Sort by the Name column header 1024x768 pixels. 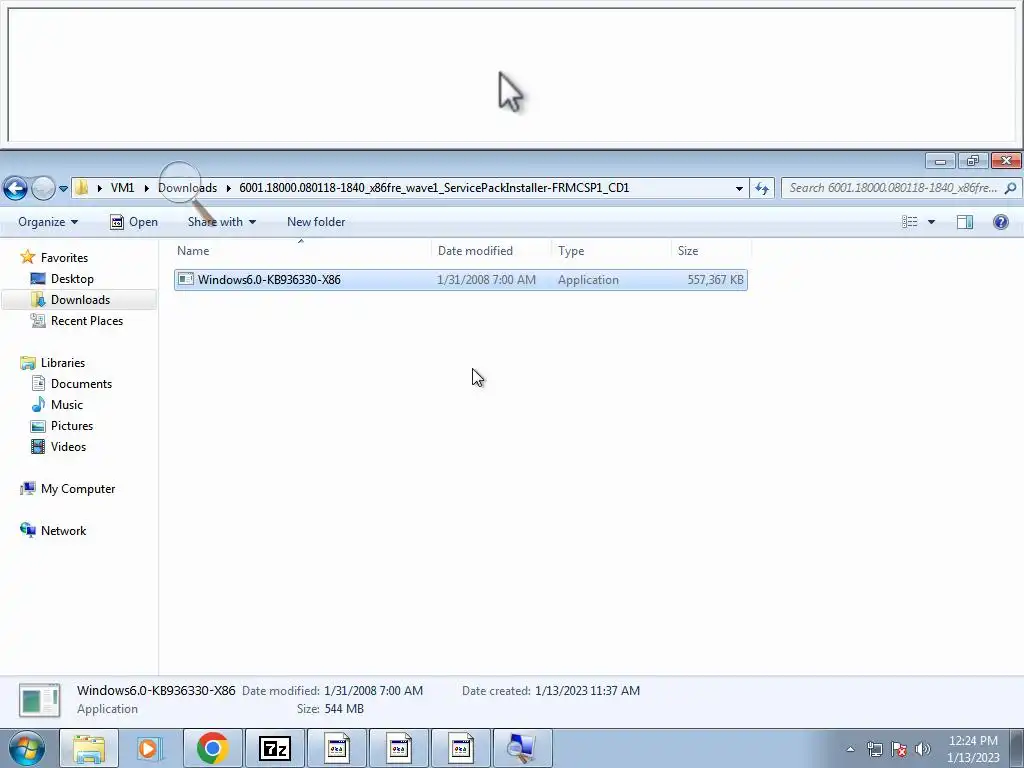(x=193, y=251)
